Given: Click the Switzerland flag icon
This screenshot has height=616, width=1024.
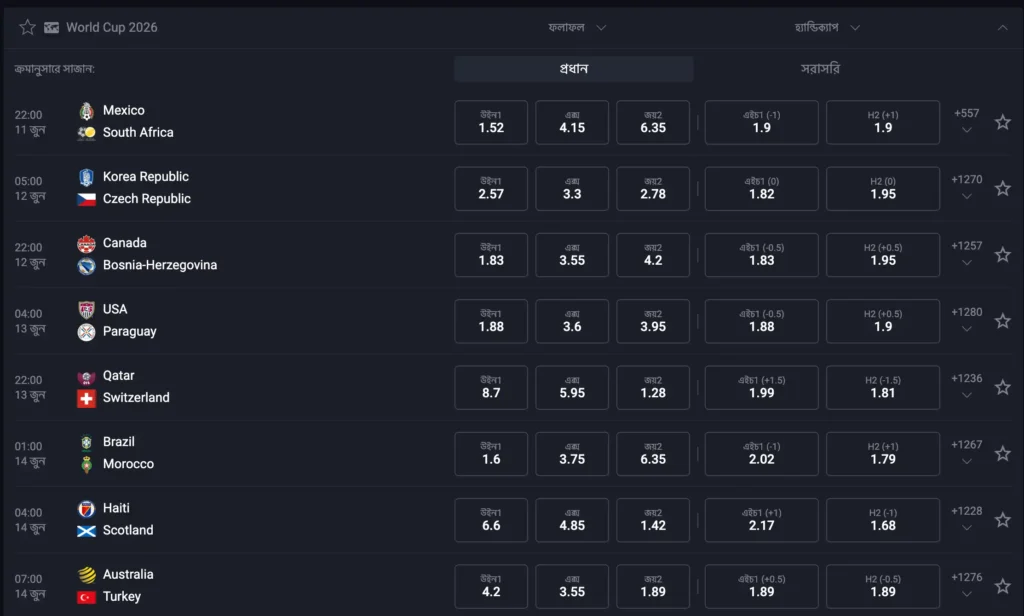Looking at the screenshot, I should coord(87,397).
